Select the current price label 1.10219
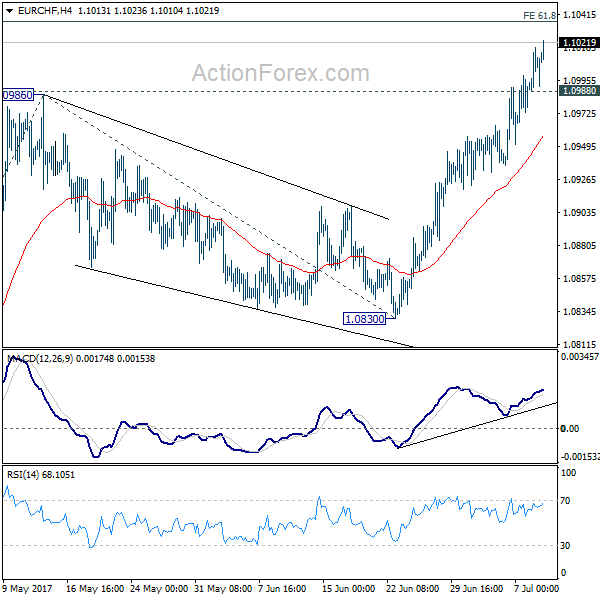Viewport: 600px width, 600px height. pyautogui.click(x=579, y=42)
